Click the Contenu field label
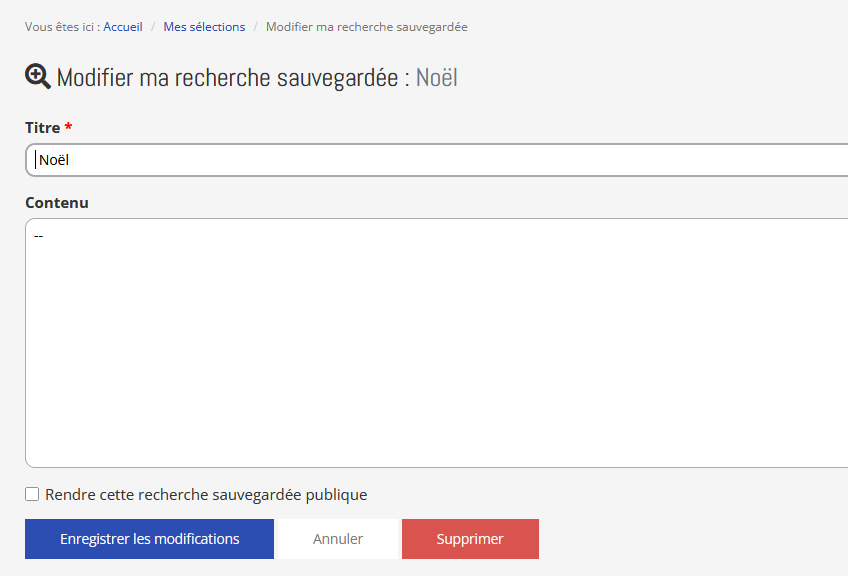The width and height of the screenshot is (848, 576). click(x=57, y=202)
